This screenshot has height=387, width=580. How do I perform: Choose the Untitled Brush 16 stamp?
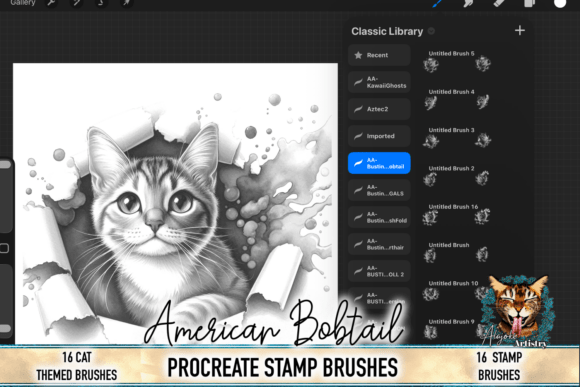457,214
